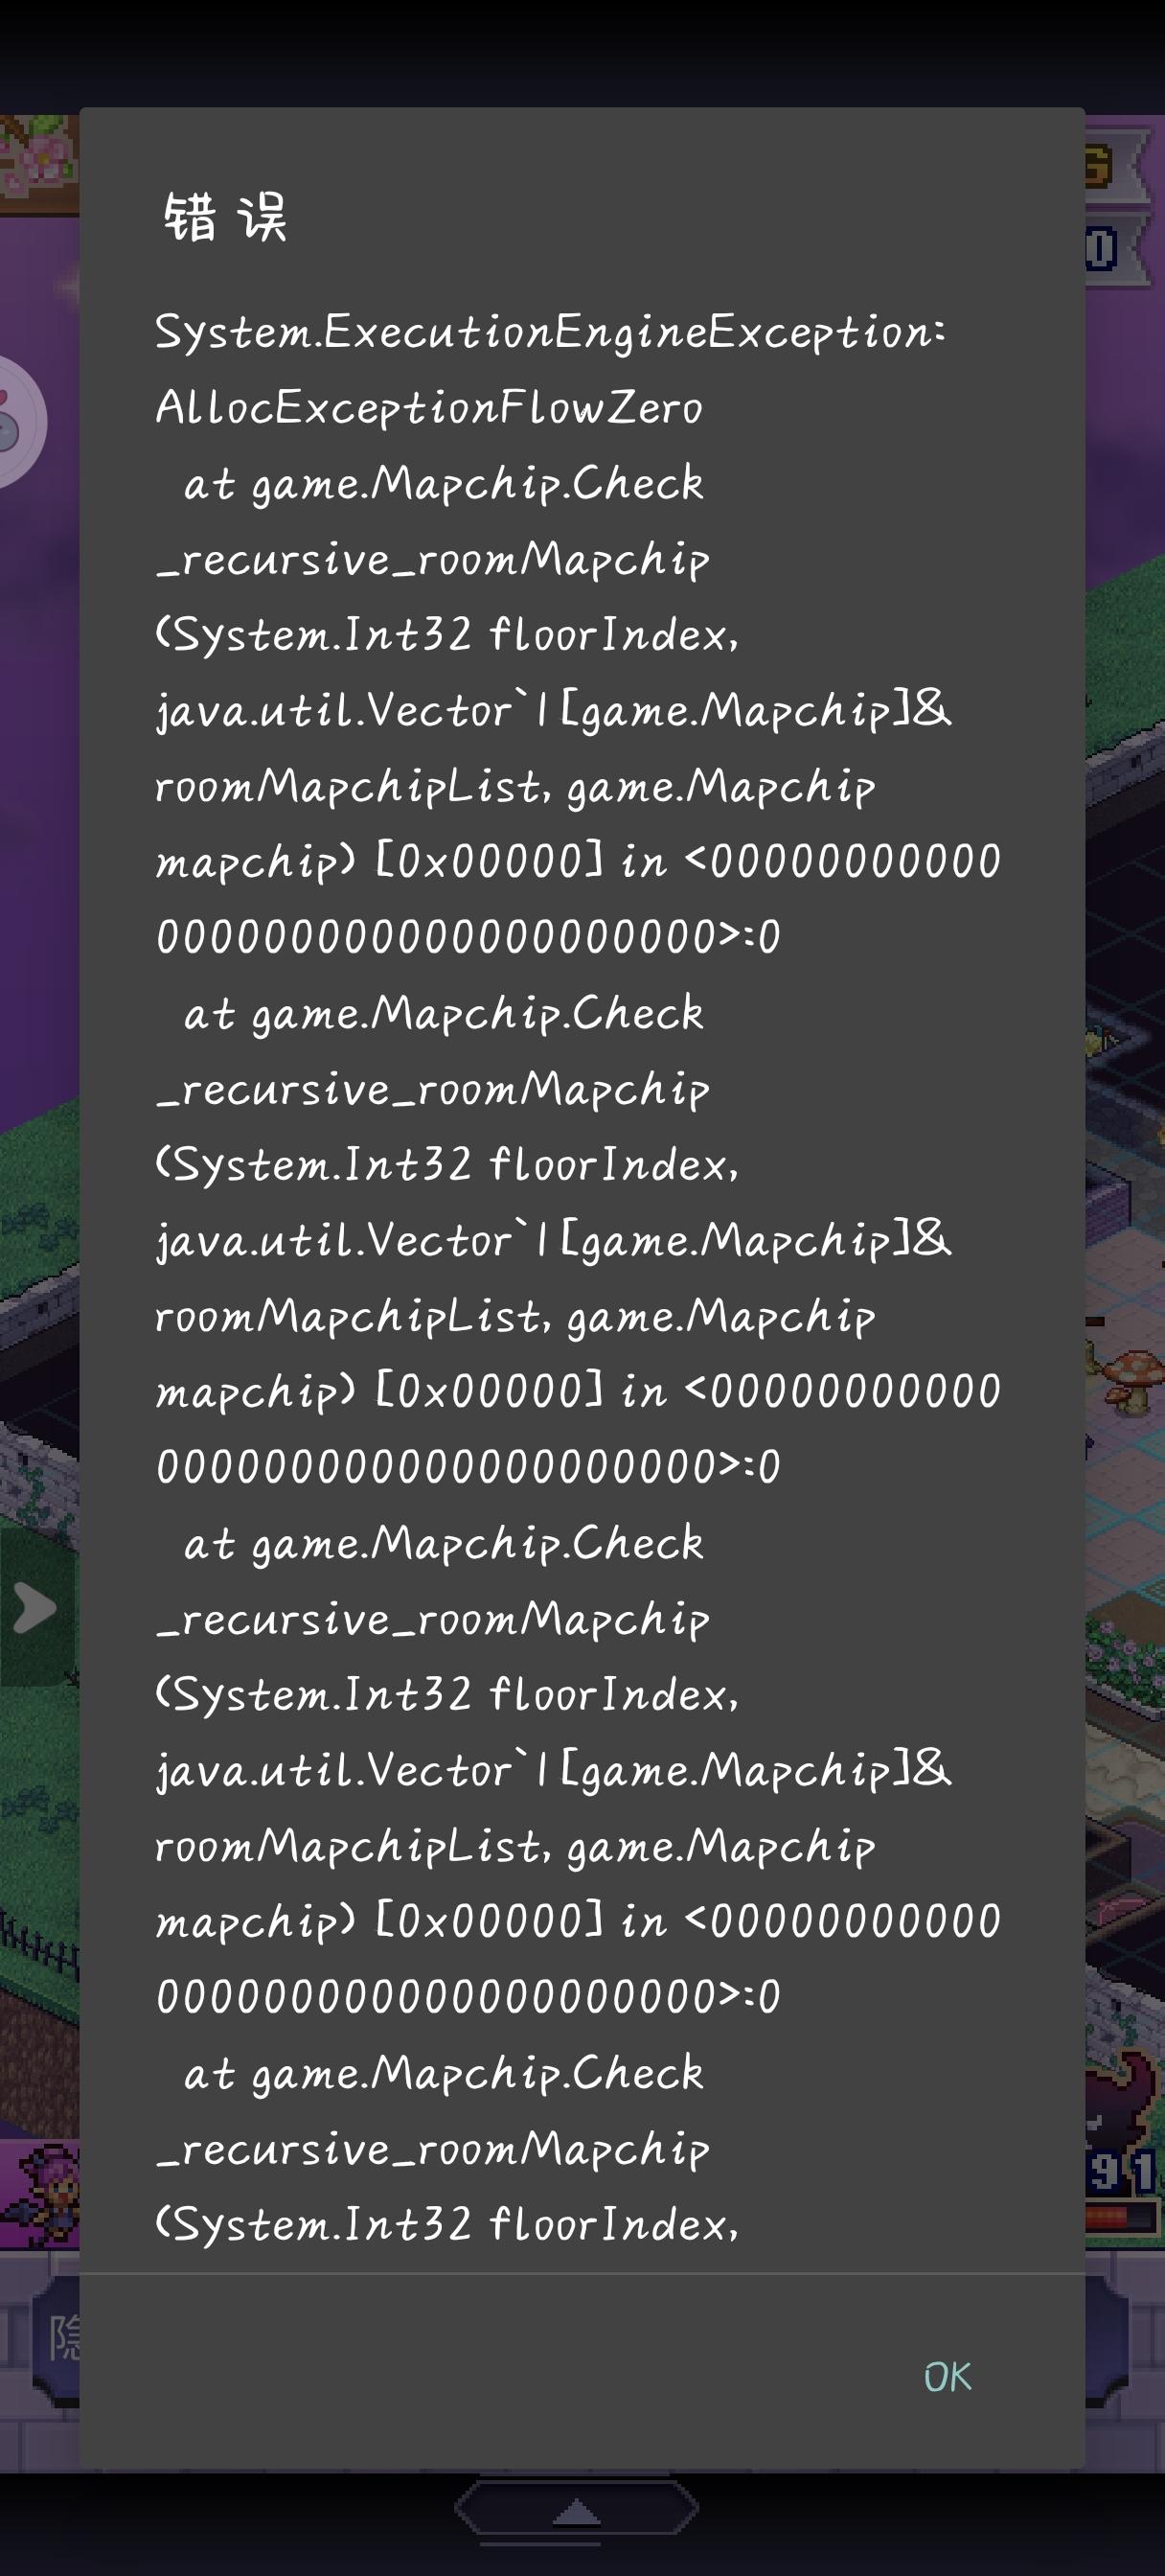Tap the number 91 indicator
This screenshot has width=1165, height=2576.
point(1122,2172)
